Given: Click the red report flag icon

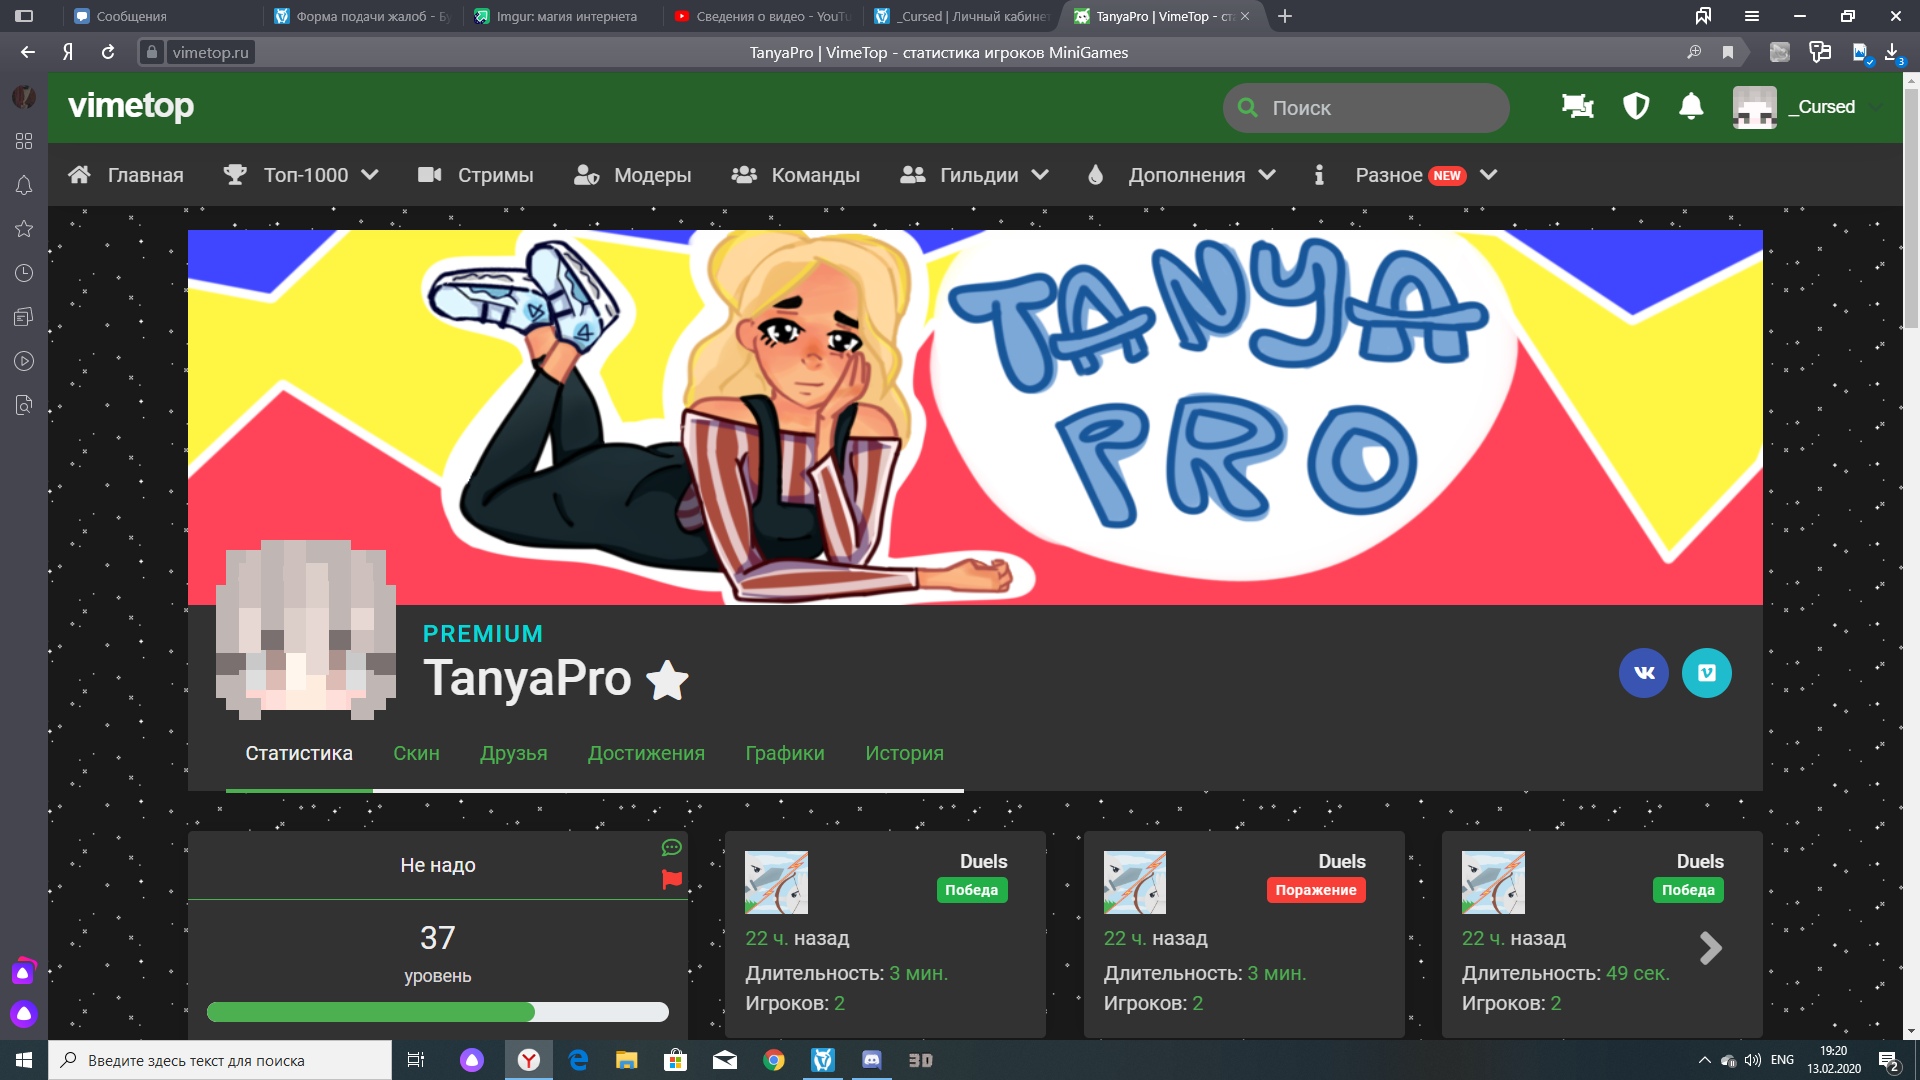Looking at the screenshot, I should coord(672,880).
